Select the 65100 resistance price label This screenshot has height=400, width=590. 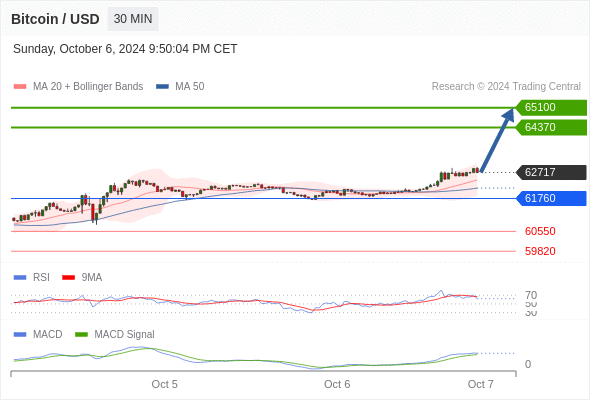(x=551, y=107)
